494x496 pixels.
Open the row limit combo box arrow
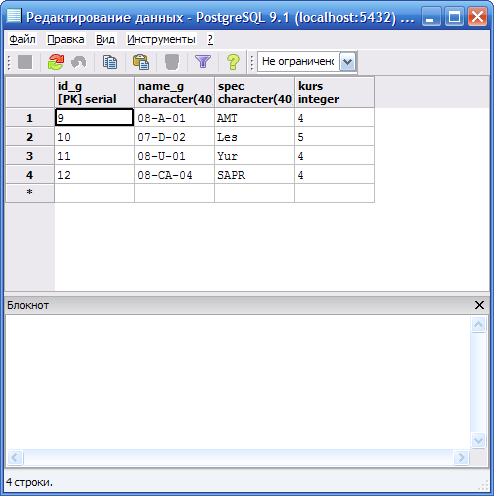coord(347,62)
